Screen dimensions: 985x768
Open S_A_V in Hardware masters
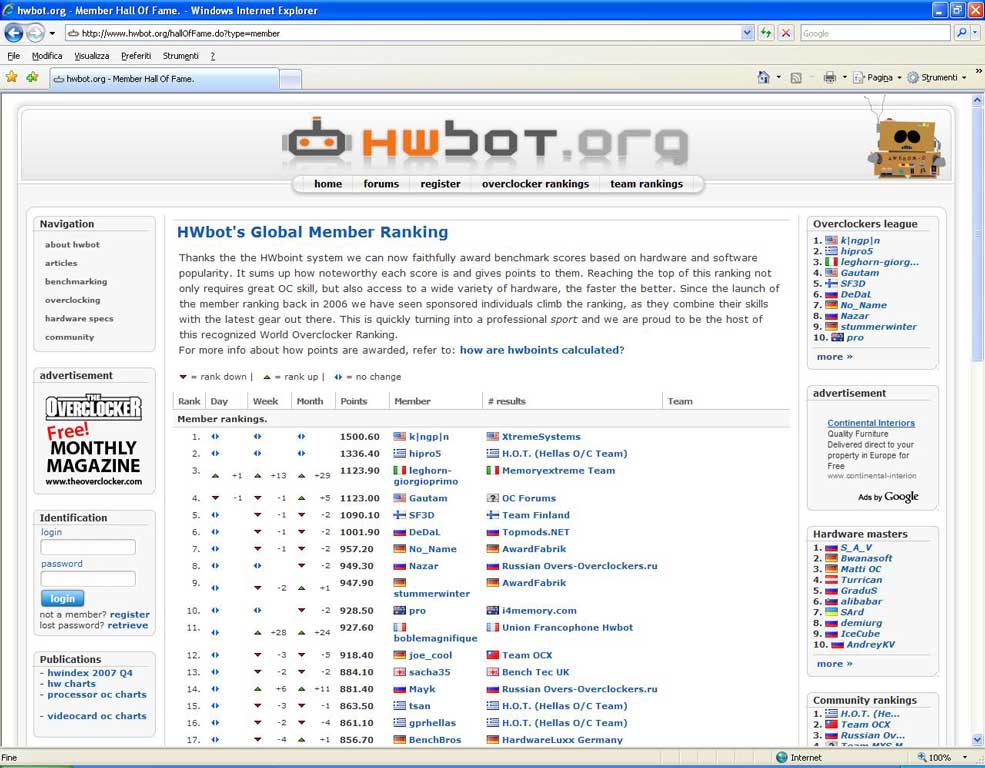(856, 548)
